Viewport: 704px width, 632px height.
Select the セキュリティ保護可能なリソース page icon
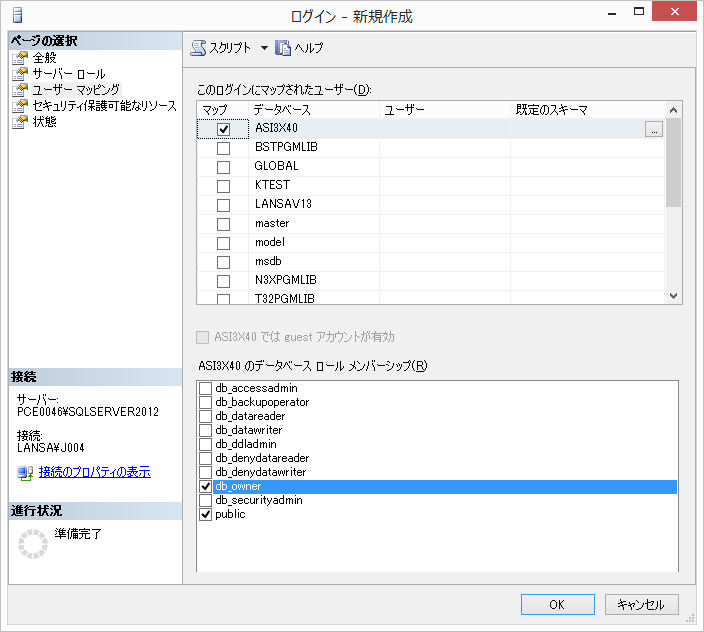click(x=19, y=106)
